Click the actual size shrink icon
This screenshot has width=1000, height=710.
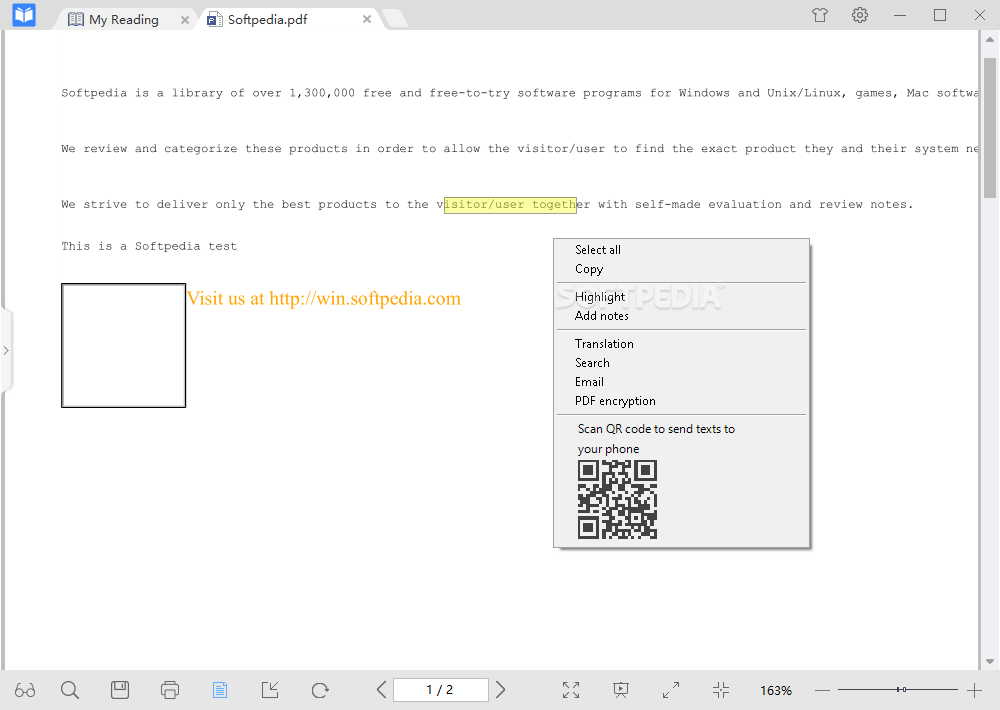tap(721, 690)
